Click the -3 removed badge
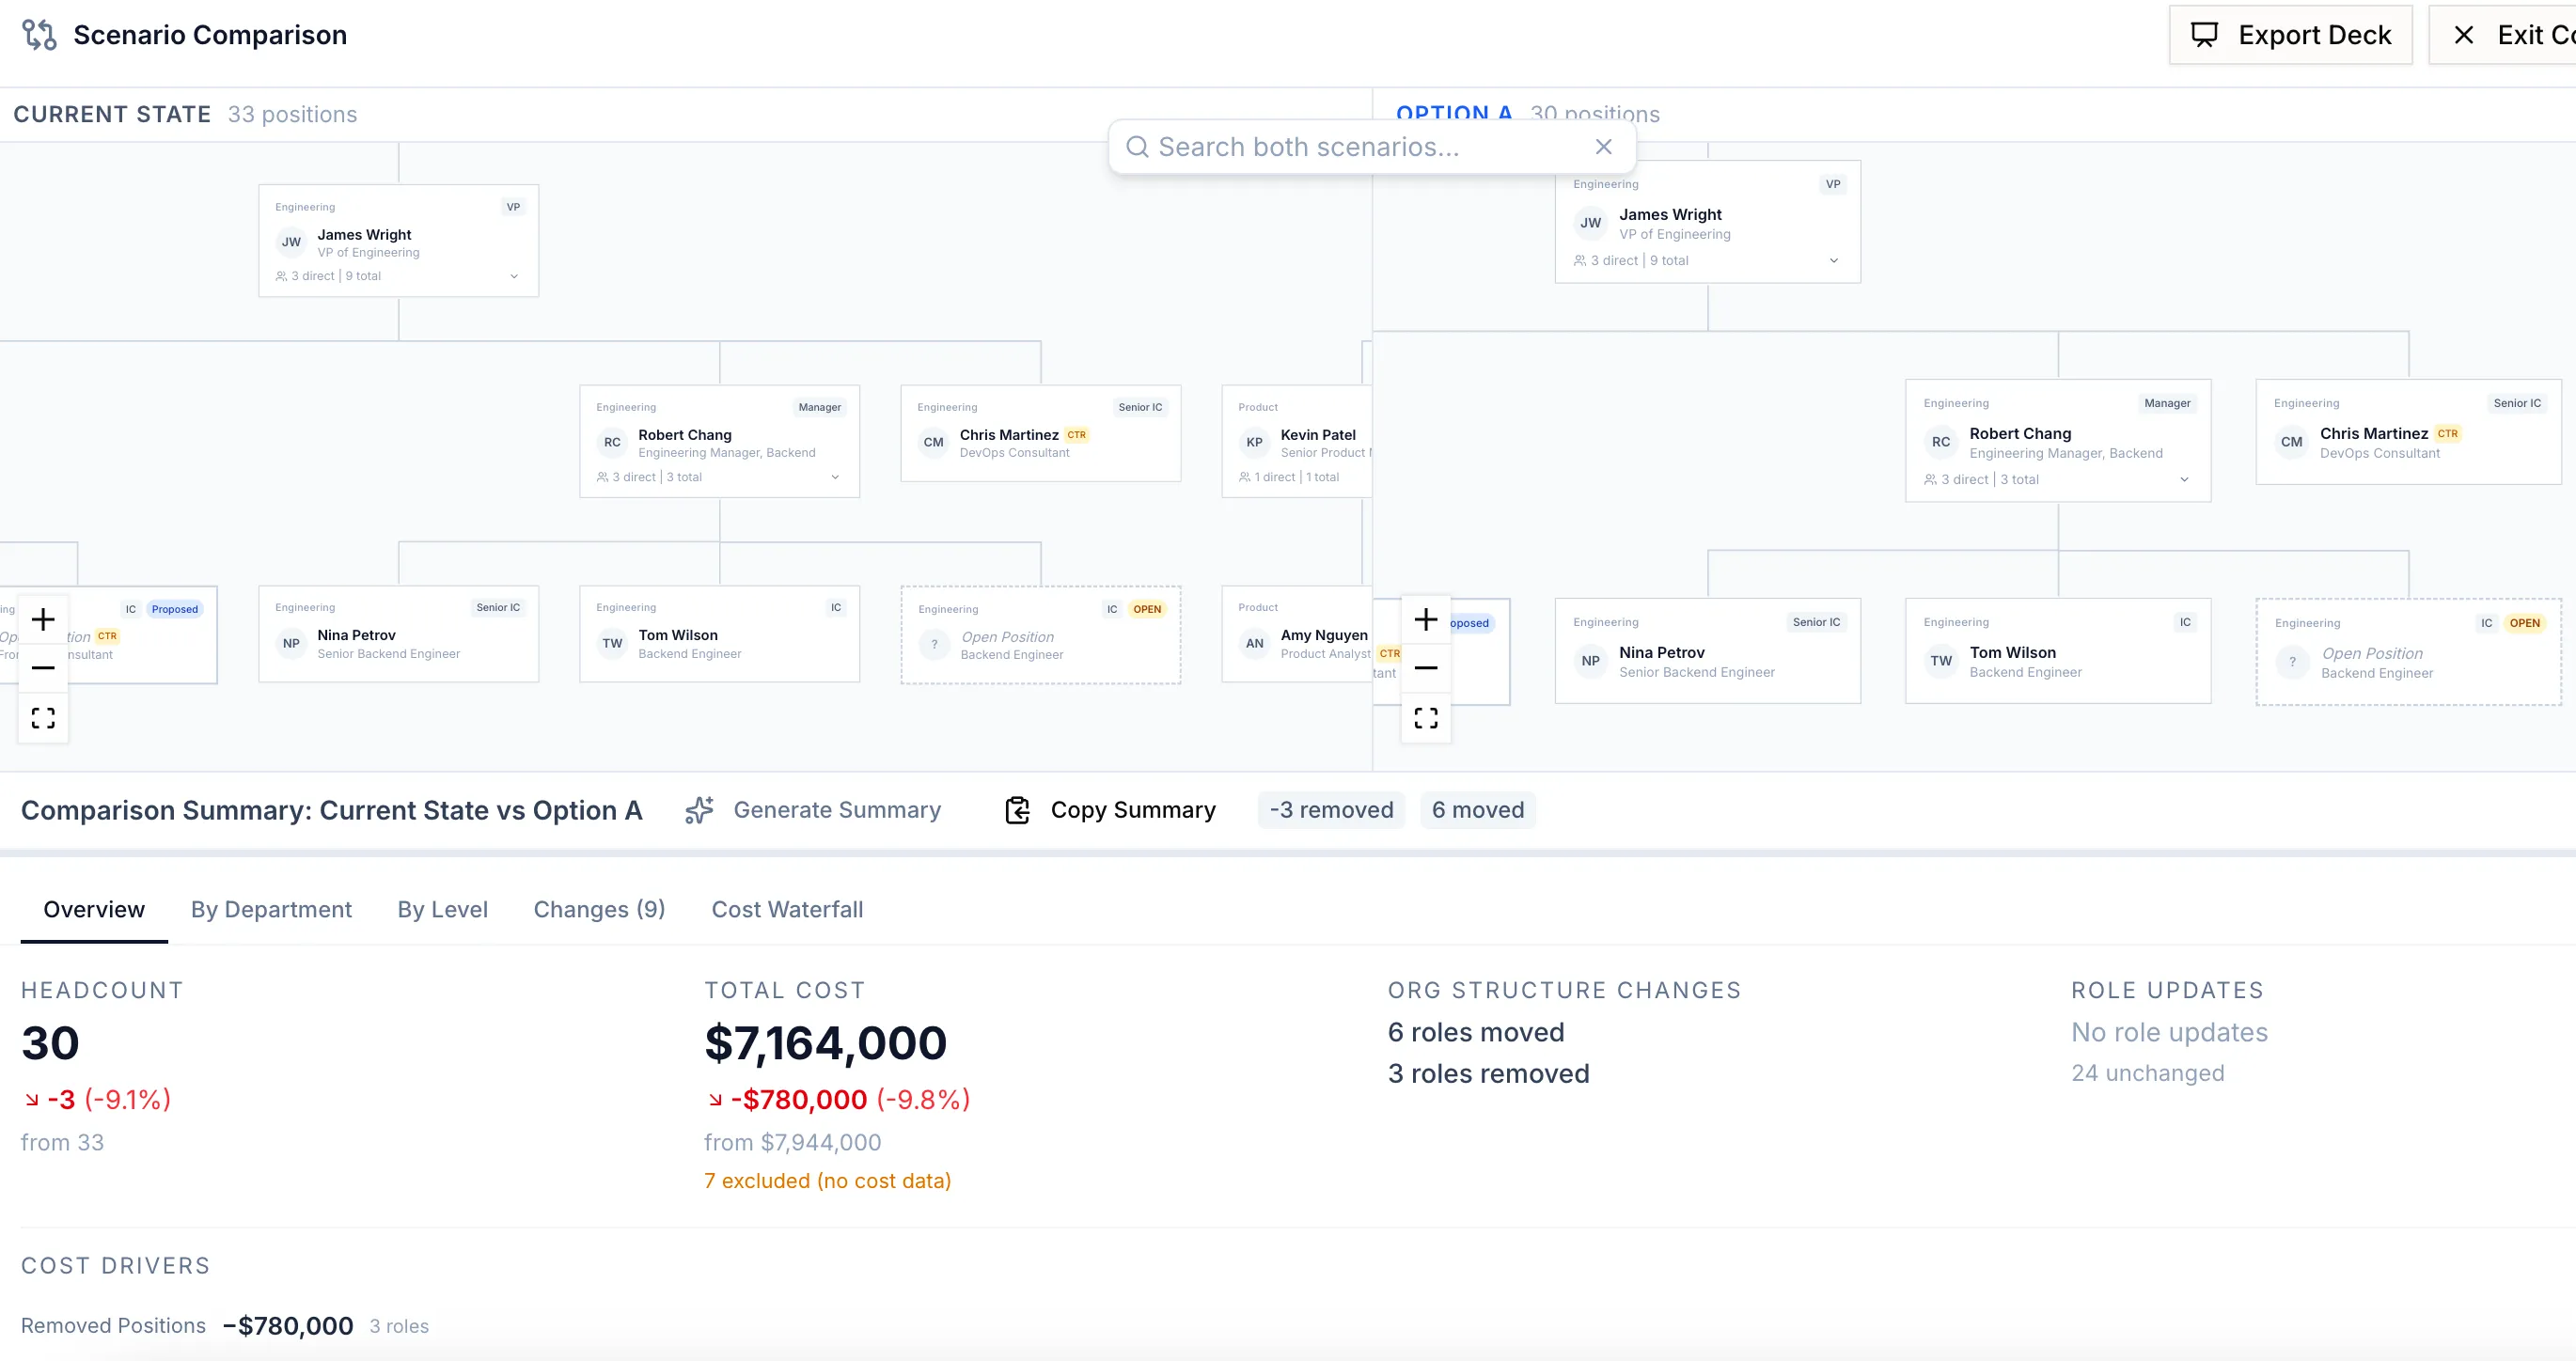Image resolution: width=2576 pixels, height=1361 pixels. click(1331, 810)
